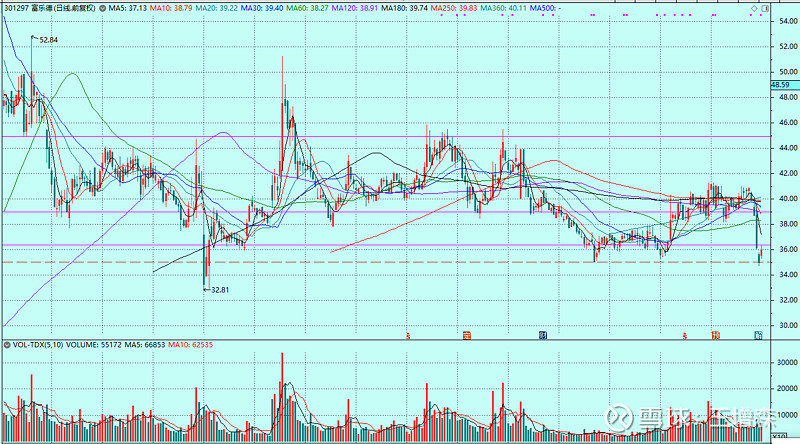This screenshot has height=444, width=800.
Task: Open the round dropdown next to the stock title
Action: 103,9
